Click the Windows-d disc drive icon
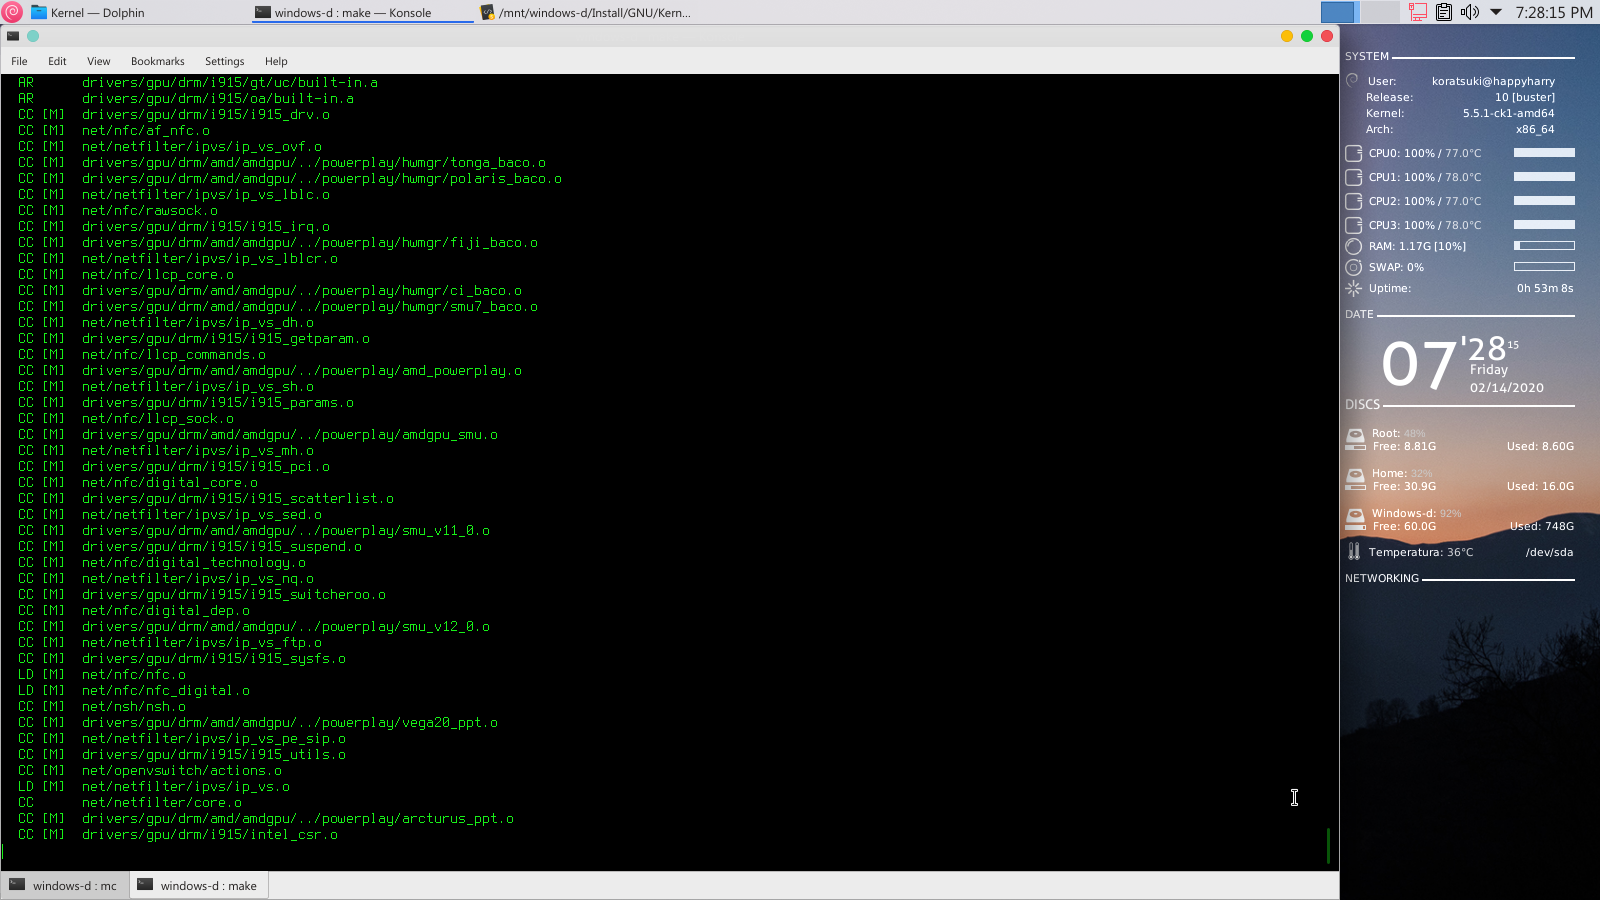Image resolution: width=1600 pixels, height=900 pixels. tap(1355, 519)
